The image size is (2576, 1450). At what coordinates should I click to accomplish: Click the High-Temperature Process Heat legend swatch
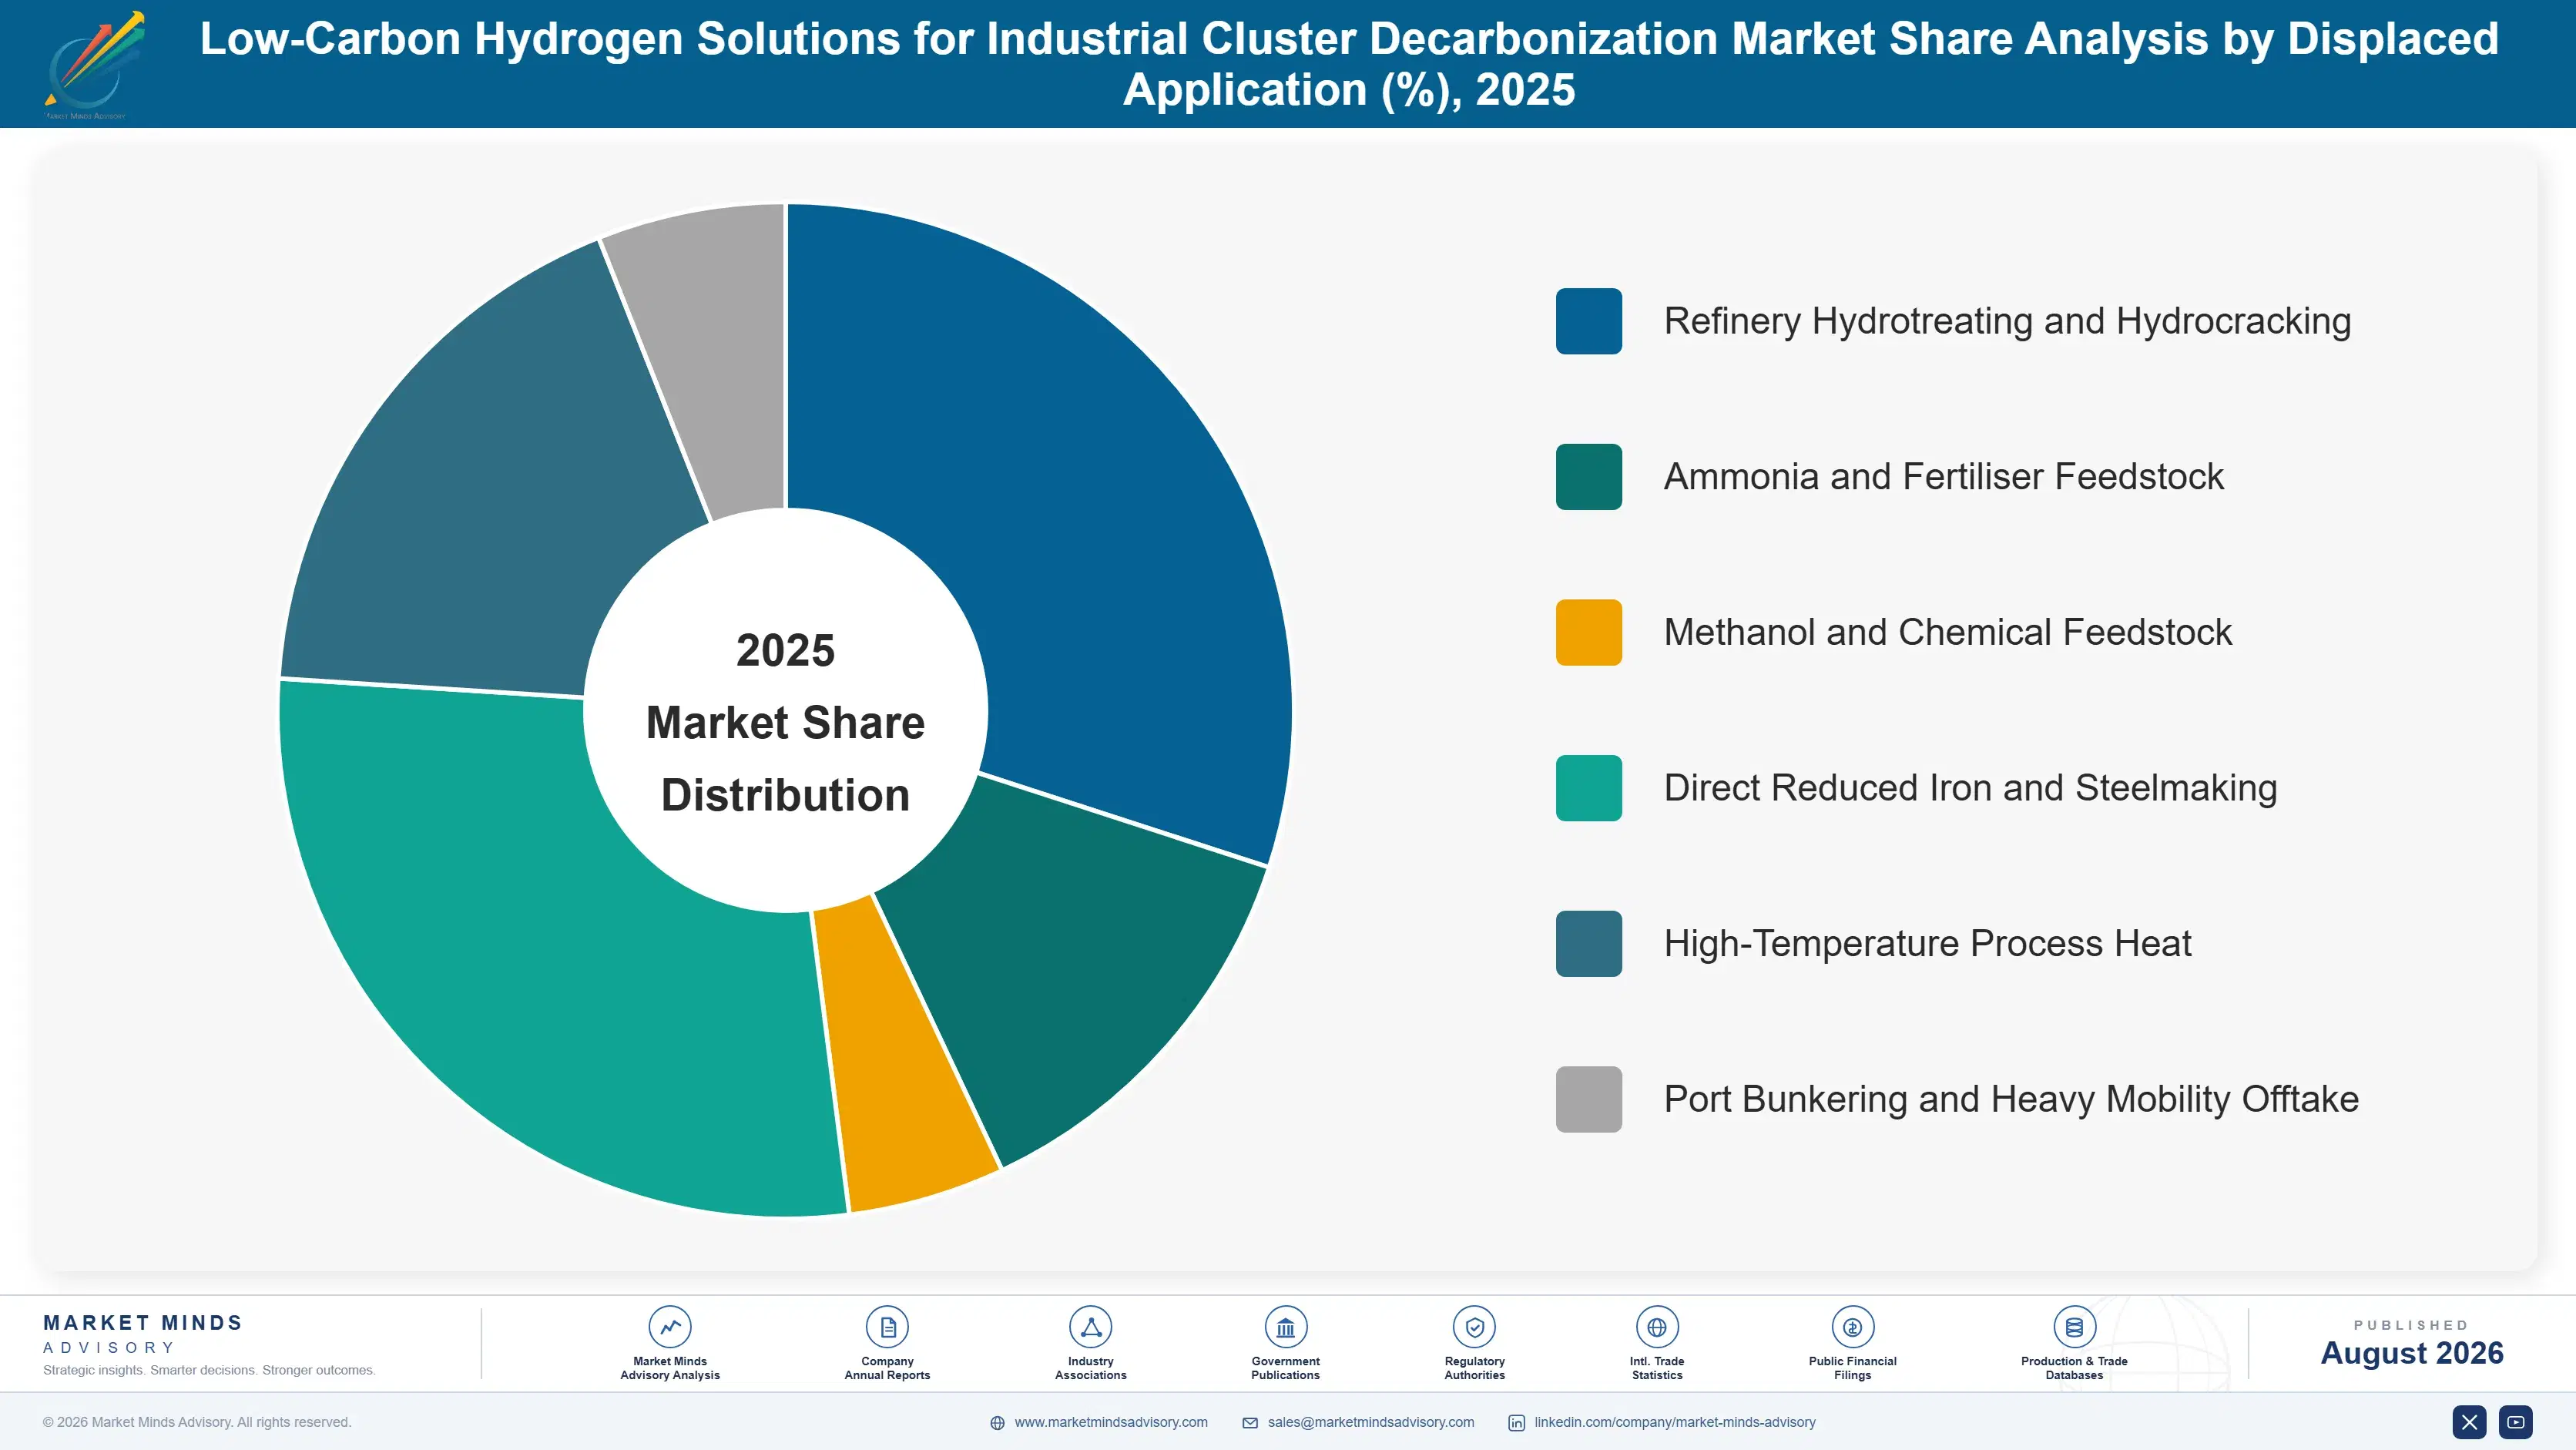point(1588,943)
